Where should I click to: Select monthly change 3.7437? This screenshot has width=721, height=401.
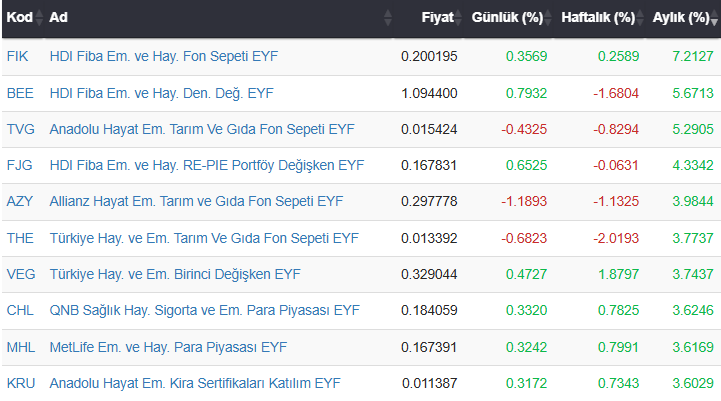(x=693, y=274)
